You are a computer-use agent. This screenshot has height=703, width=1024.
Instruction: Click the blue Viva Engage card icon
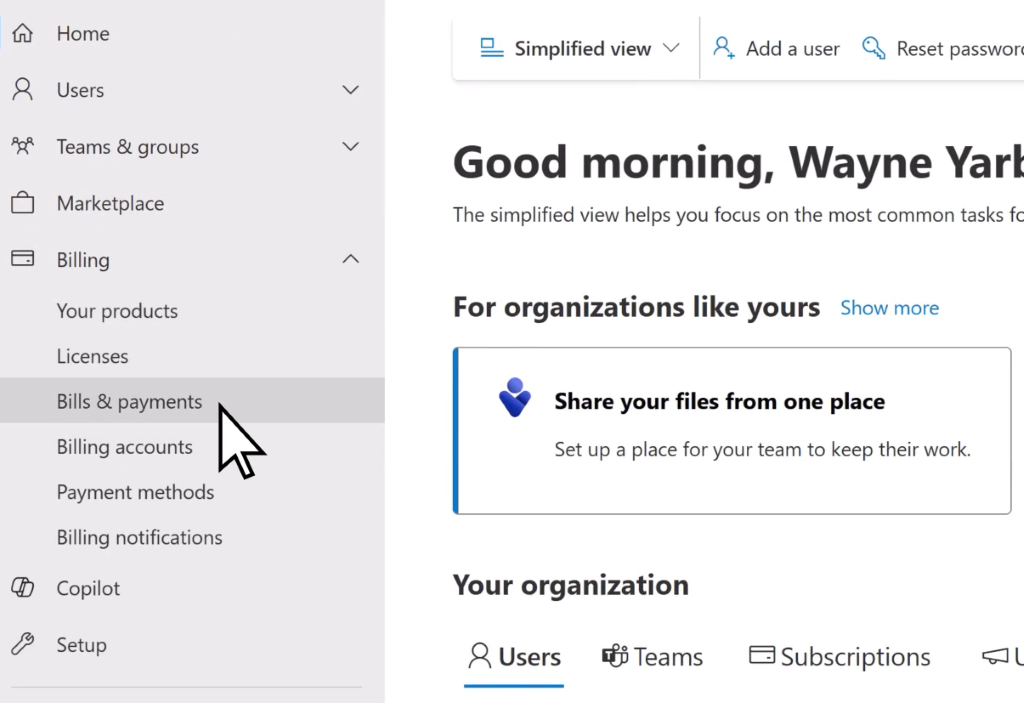tap(515, 397)
